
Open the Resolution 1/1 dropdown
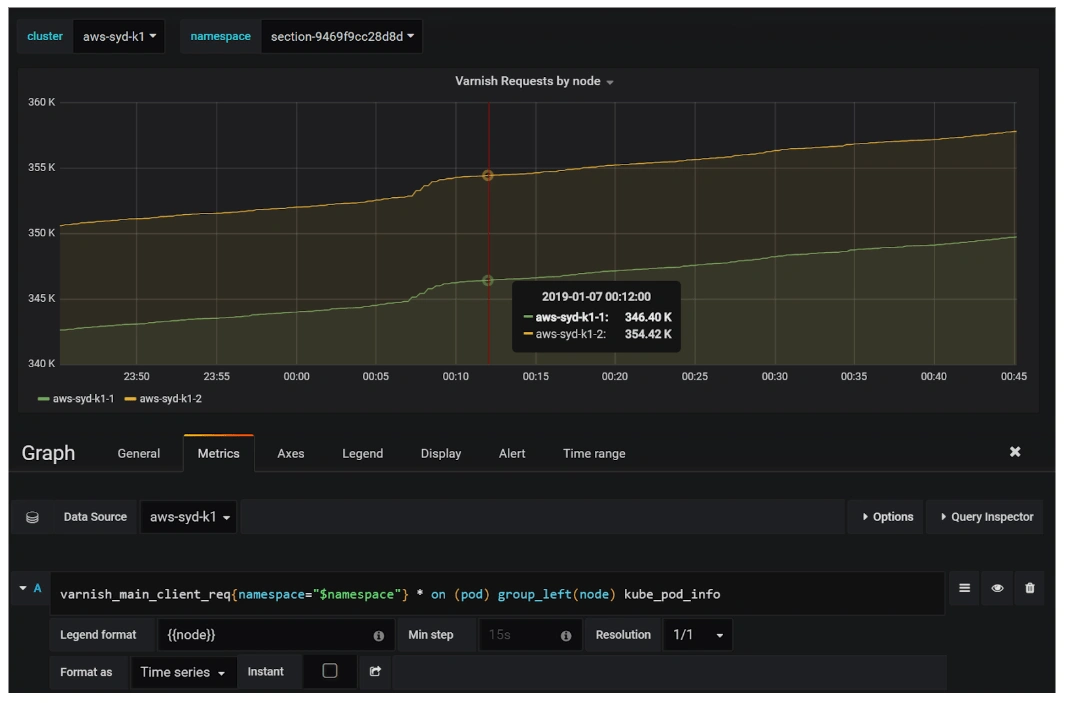coord(698,635)
